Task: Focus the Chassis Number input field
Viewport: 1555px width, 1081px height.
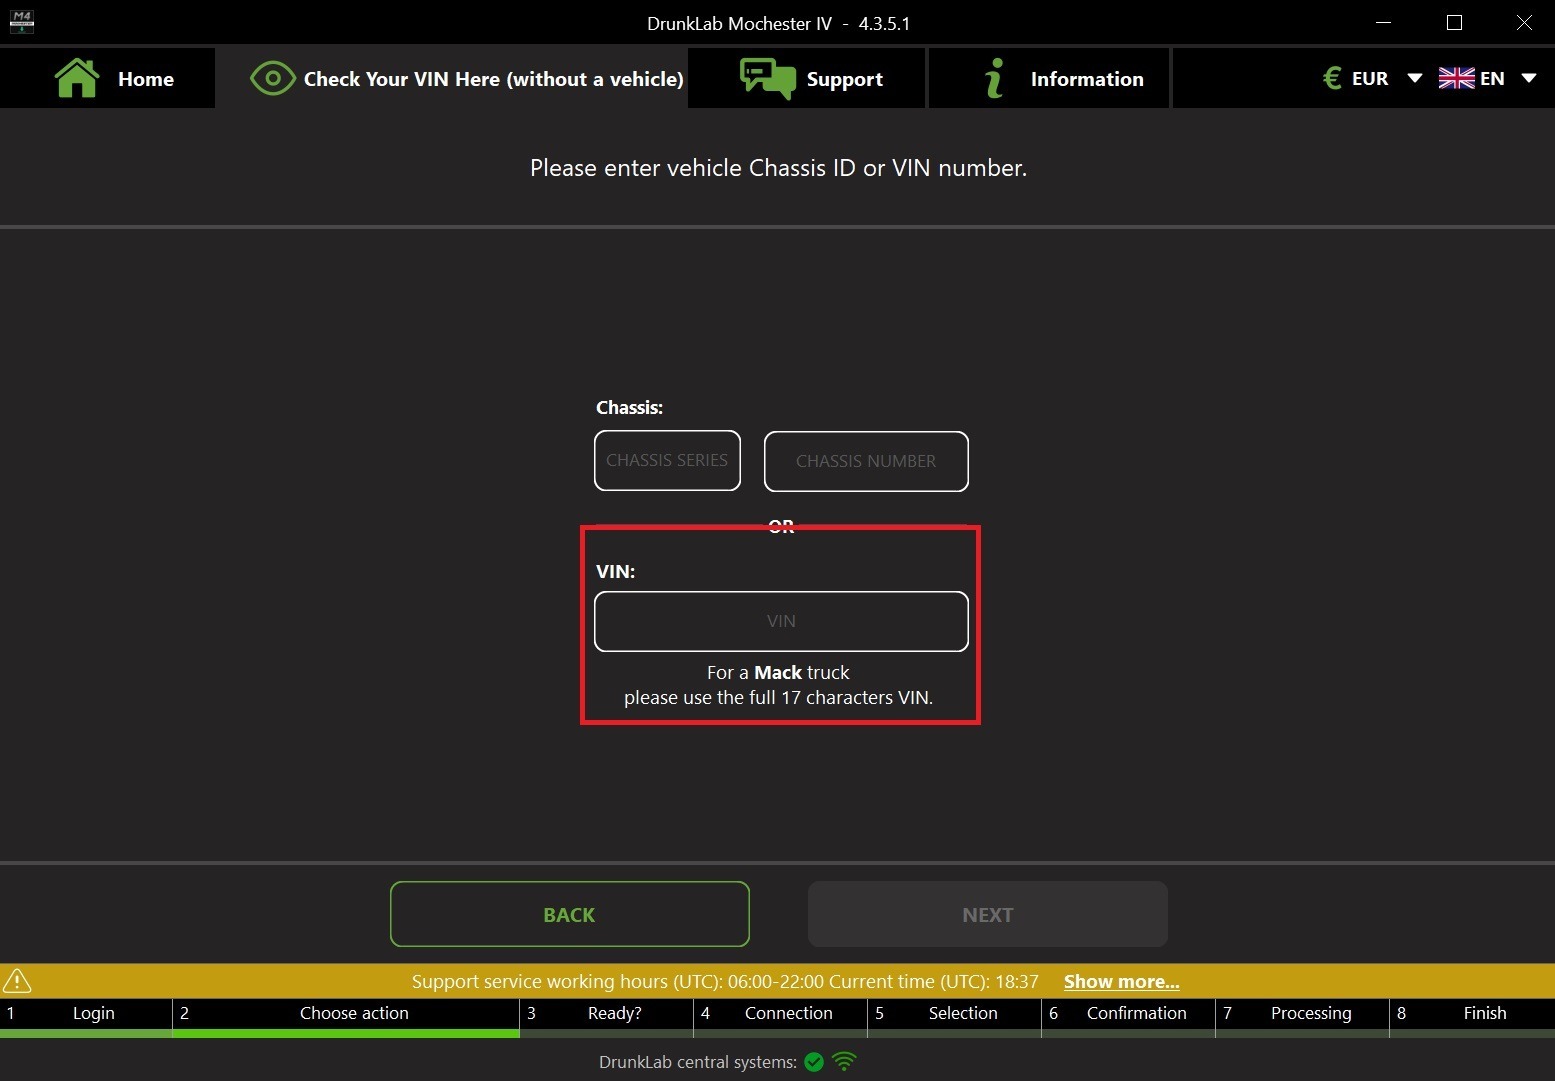Action: (866, 461)
